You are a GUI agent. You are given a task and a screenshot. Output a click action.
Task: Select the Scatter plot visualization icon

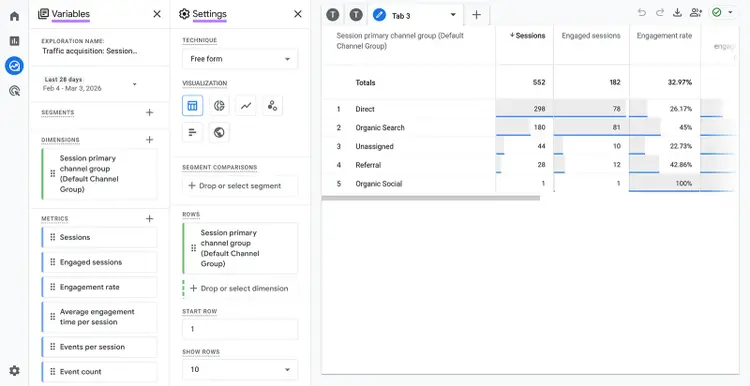(x=273, y=106)
